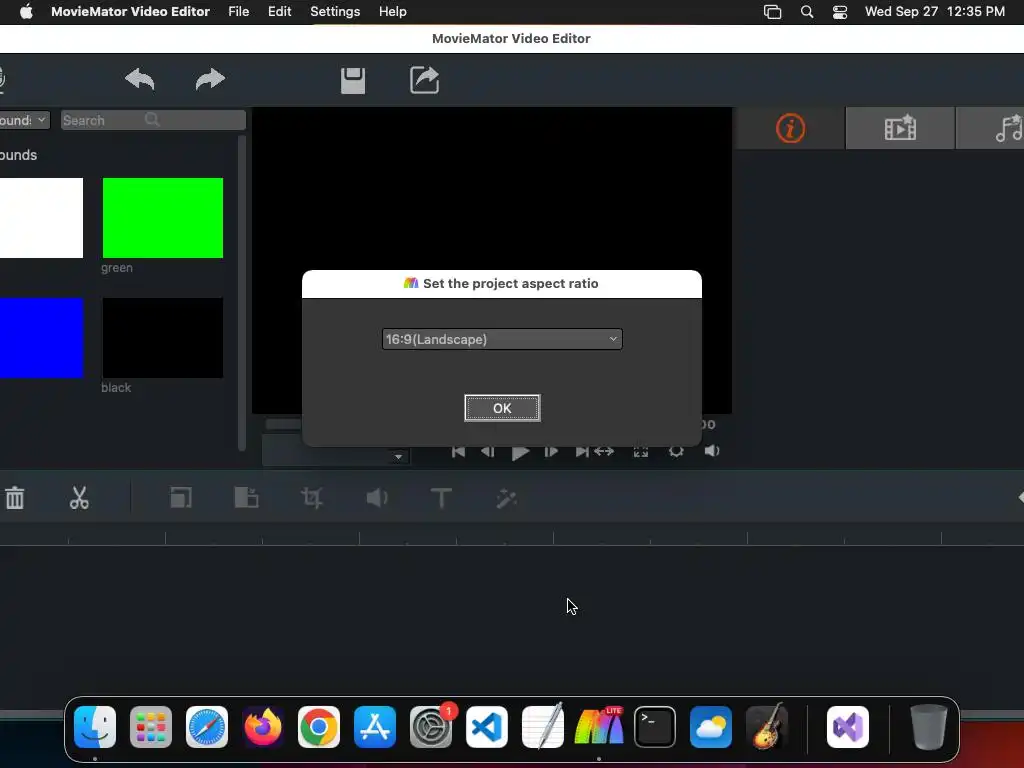Confirm aspect ratio with OK button
The height and width of the screenshot is (768, 1024).
(x=502, y=408)
